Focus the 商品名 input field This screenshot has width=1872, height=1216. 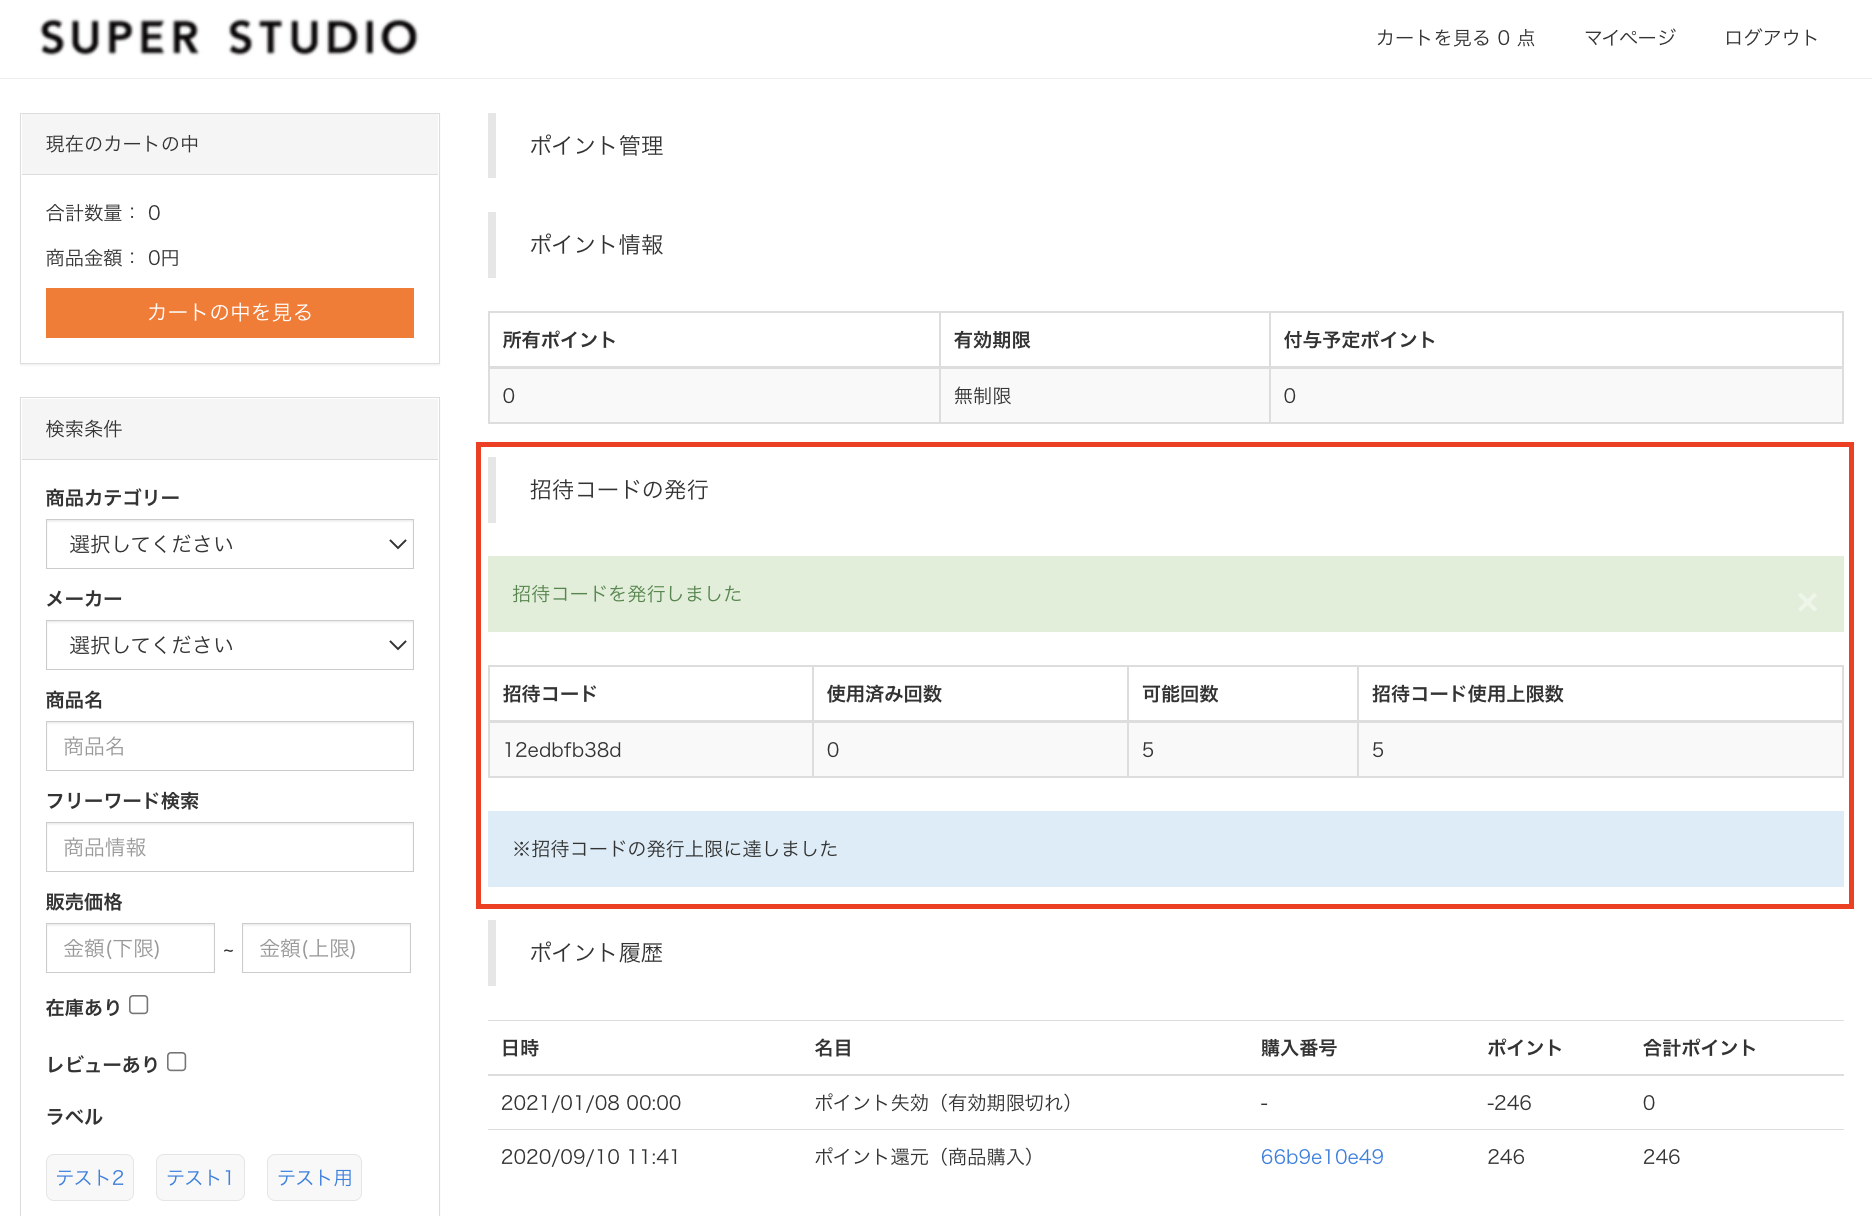tap(230, 746)
